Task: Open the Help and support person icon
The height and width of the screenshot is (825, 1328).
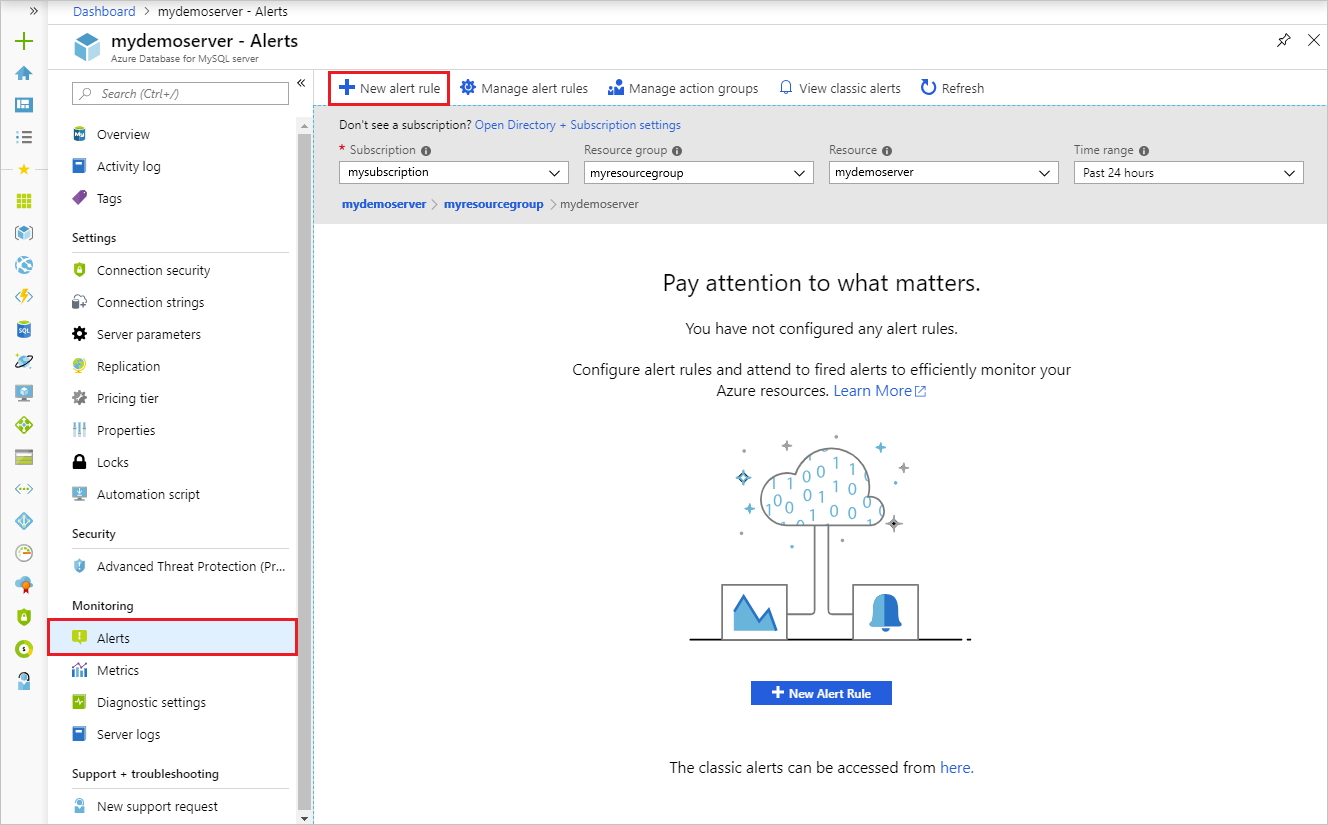Action: [x=24, y=681]
